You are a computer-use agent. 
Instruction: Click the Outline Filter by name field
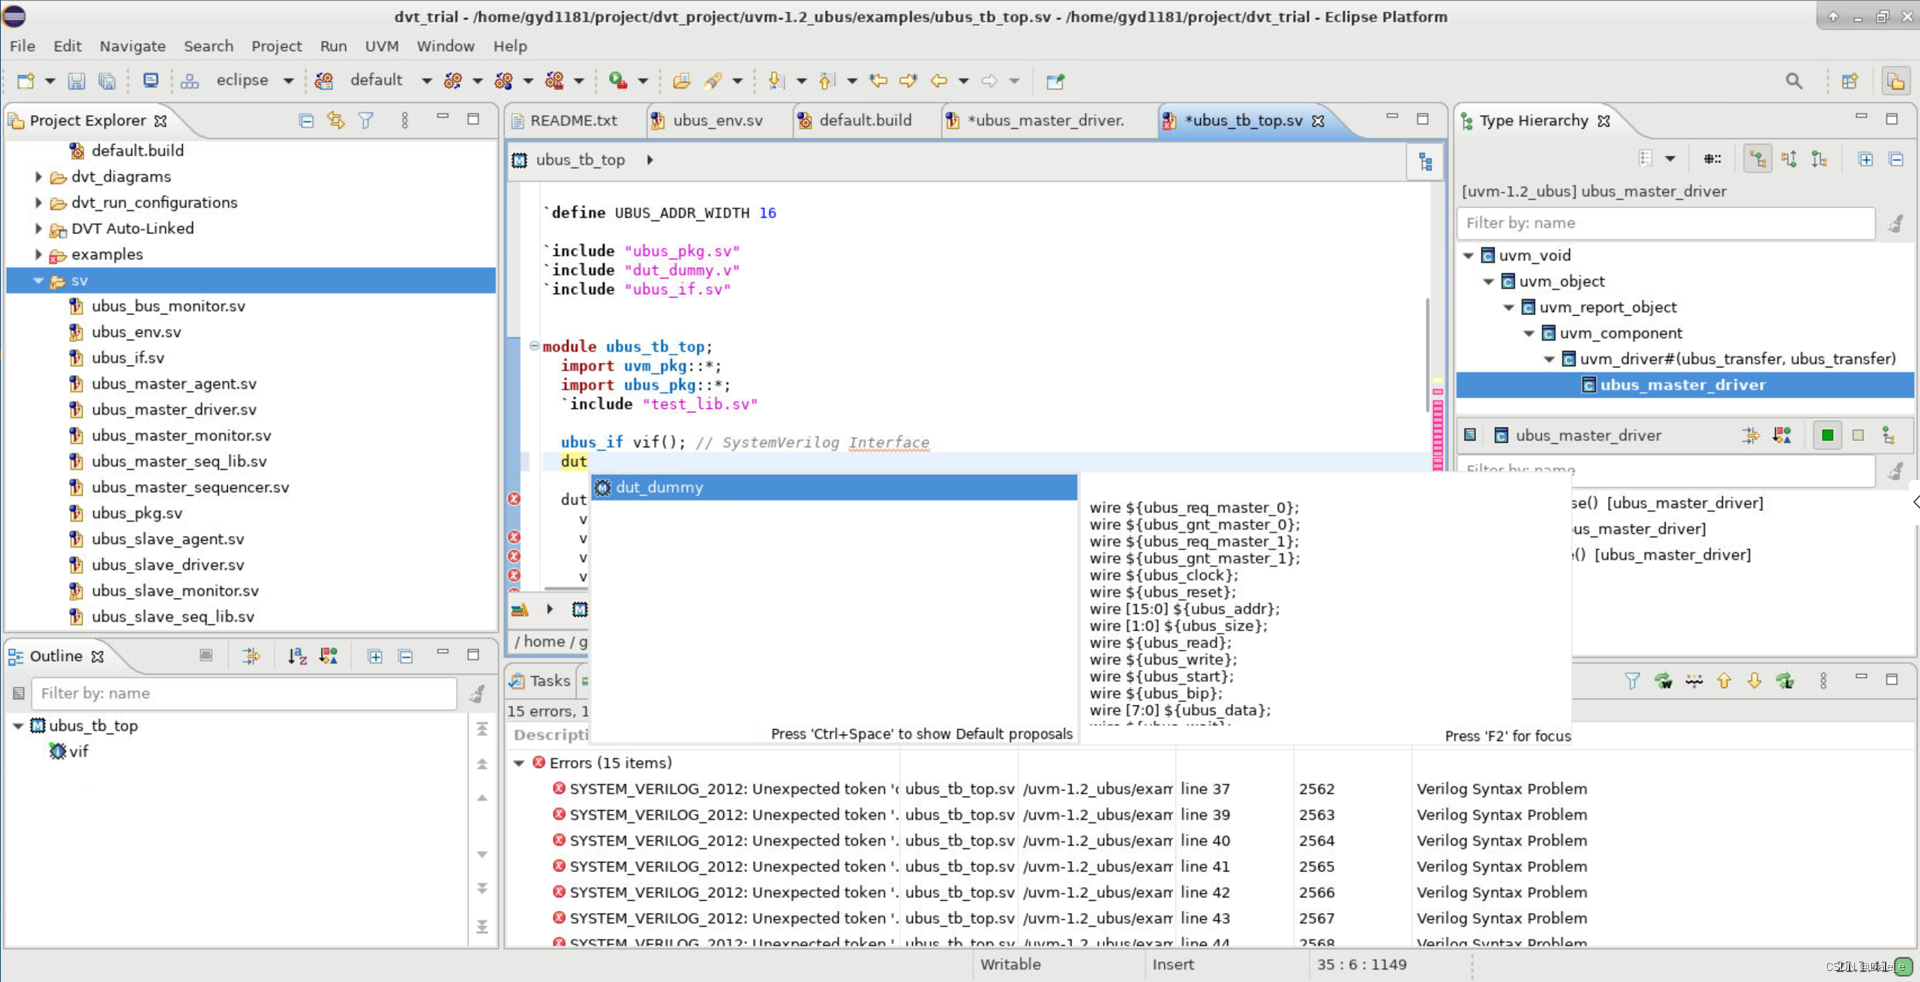click(x=244, y=693)
